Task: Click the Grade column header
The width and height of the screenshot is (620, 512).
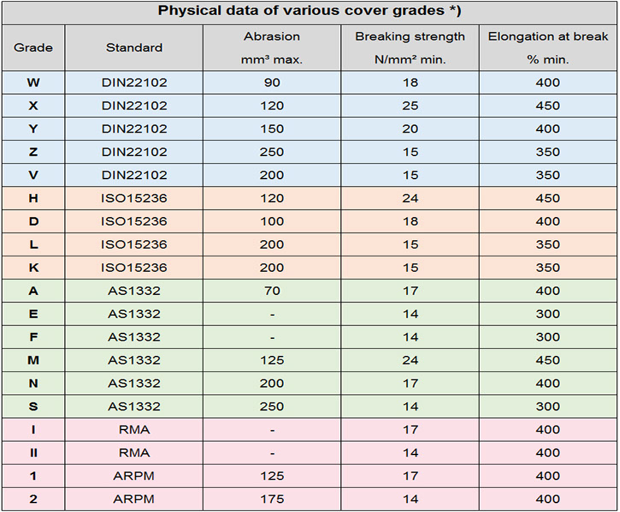Action: point(33,47)
